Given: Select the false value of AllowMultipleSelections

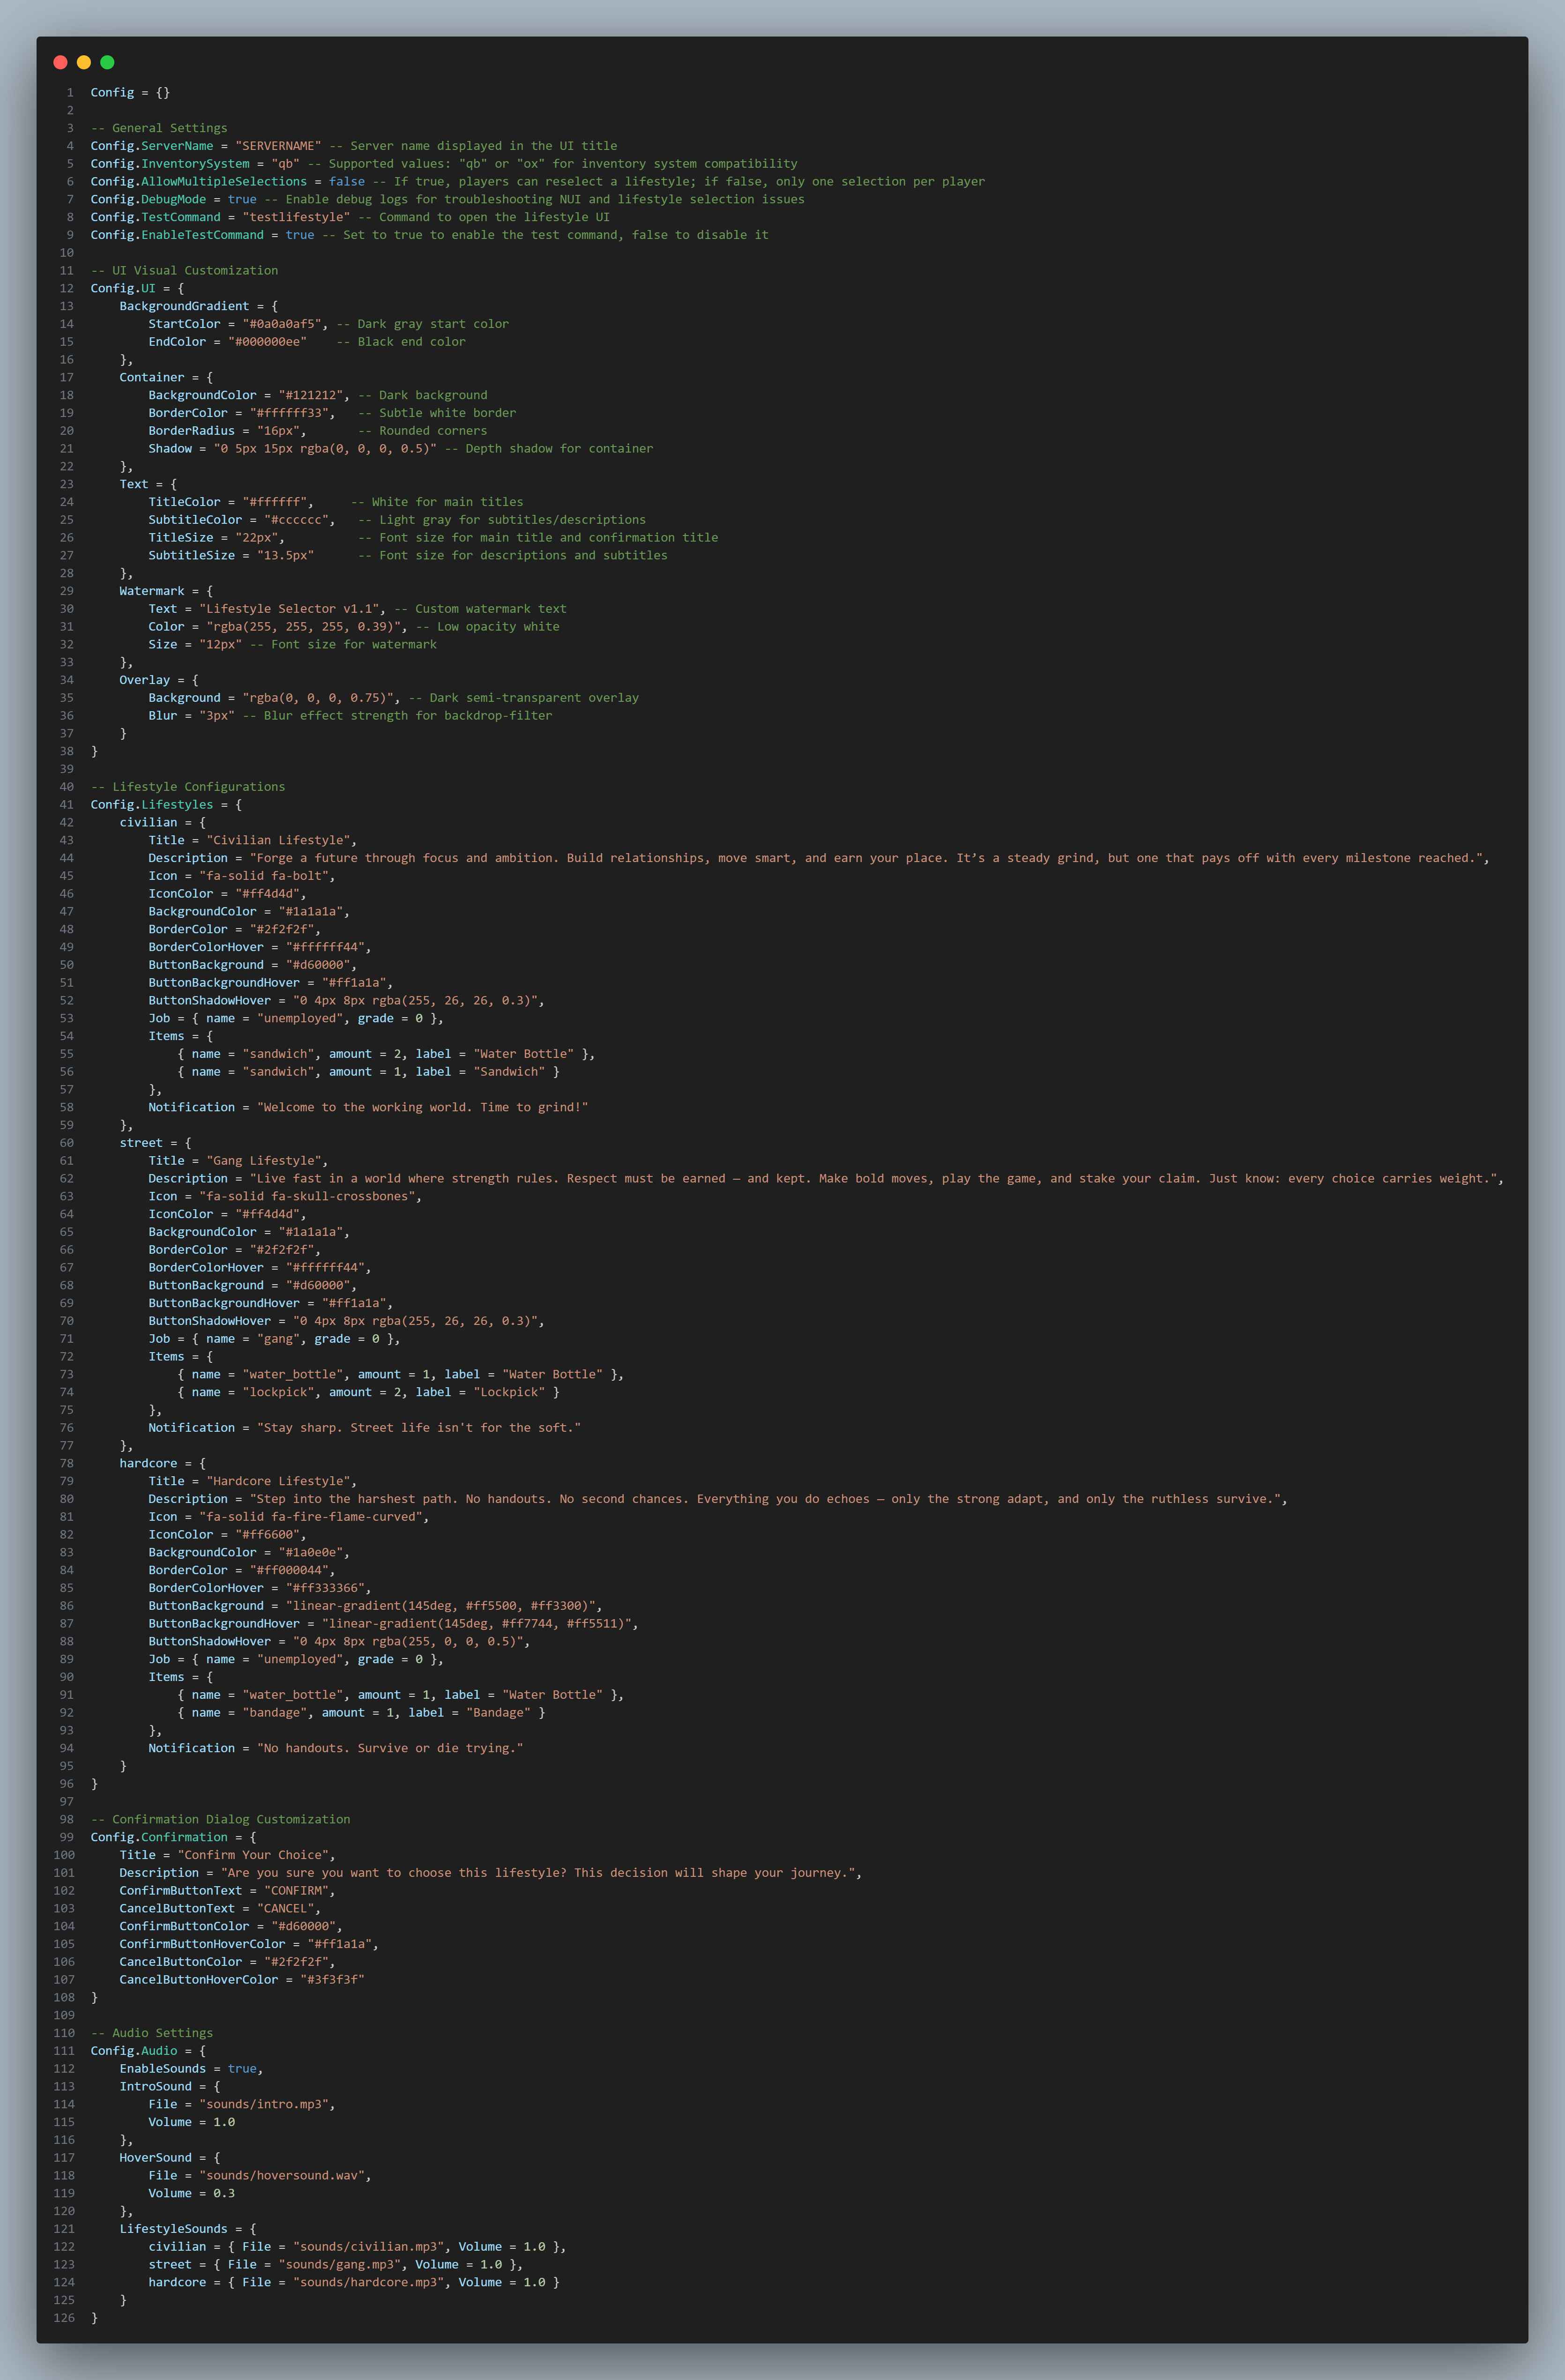Looking at the screenshot, I should 347,182.
